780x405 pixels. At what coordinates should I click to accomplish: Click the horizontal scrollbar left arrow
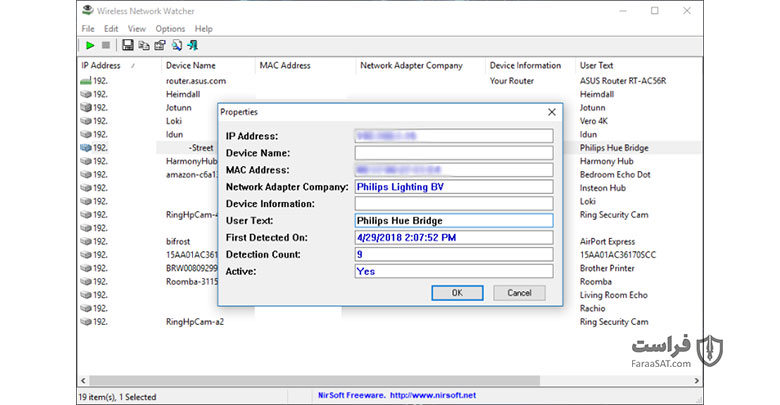[83, 381]
